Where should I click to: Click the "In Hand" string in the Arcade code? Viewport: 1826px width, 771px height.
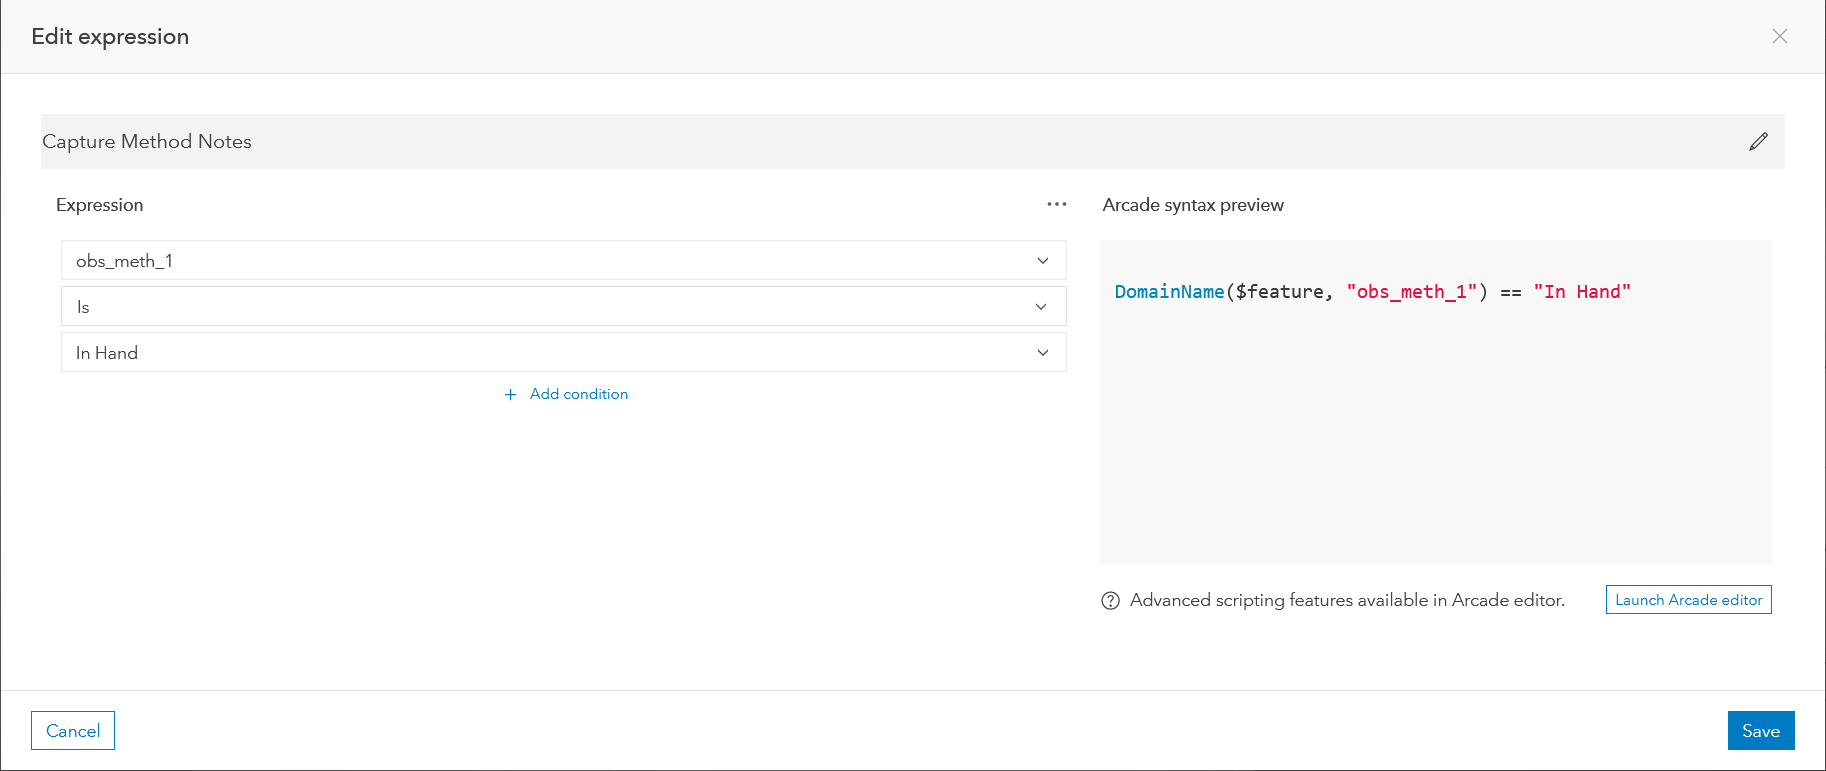(x=1581, y=292)
